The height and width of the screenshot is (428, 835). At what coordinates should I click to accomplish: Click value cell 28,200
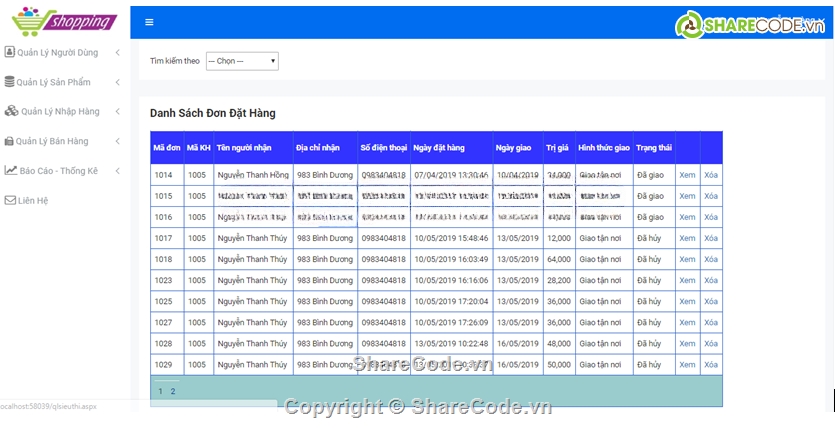click(x=559, y=280)
